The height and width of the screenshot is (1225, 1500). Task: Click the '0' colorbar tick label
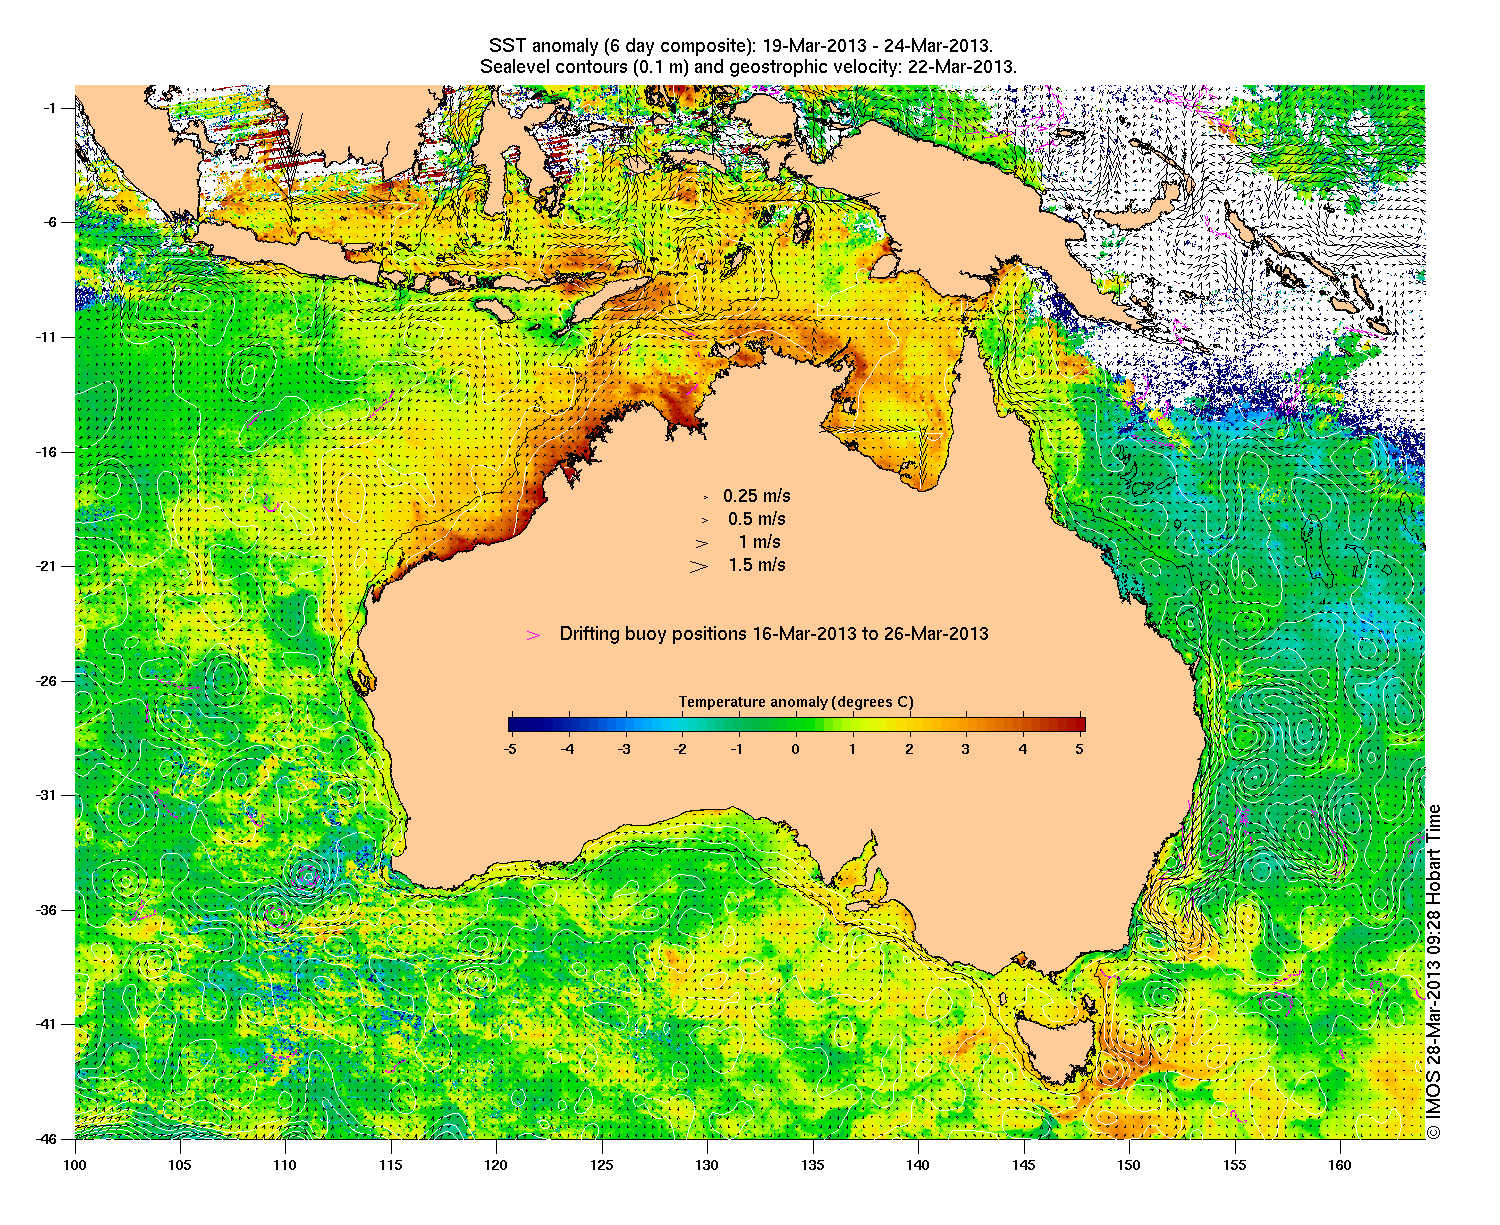pos(796,748)
